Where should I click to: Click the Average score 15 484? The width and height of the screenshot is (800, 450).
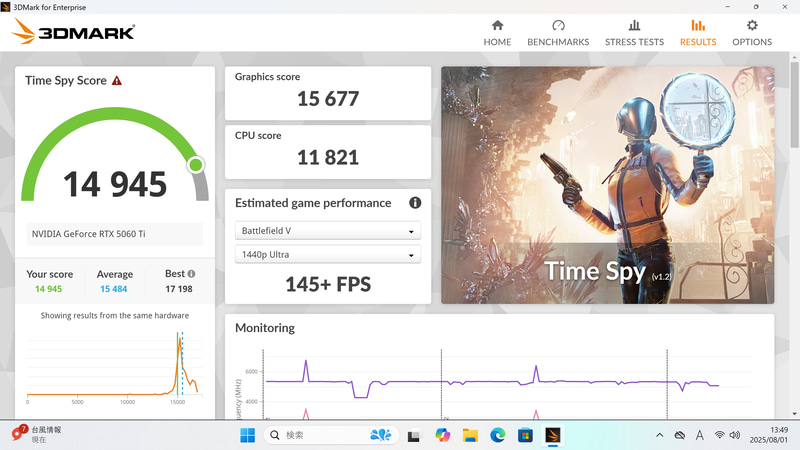pyautogui.click(x=114, y=289)
